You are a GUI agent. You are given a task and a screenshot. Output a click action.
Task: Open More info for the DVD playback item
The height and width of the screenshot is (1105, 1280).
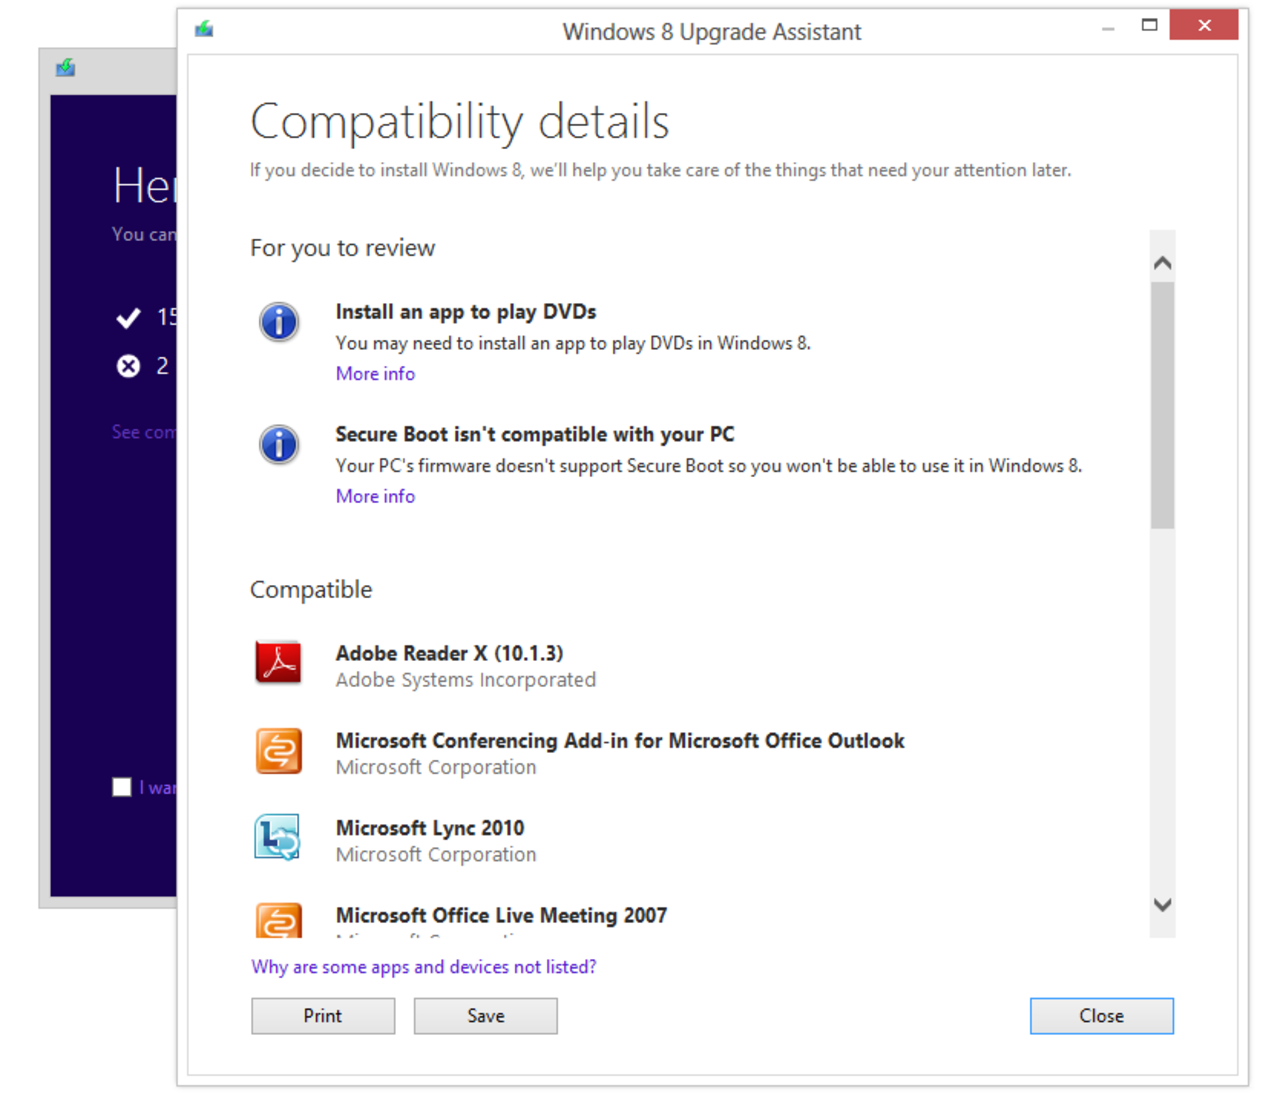(x=375, y=373)
